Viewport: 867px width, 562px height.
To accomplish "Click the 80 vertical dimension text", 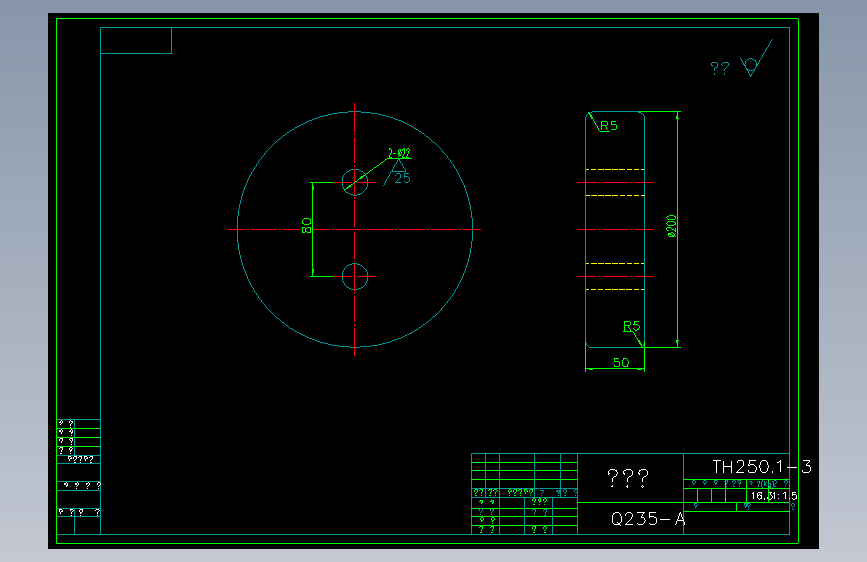I will click(x=306, y=226).
